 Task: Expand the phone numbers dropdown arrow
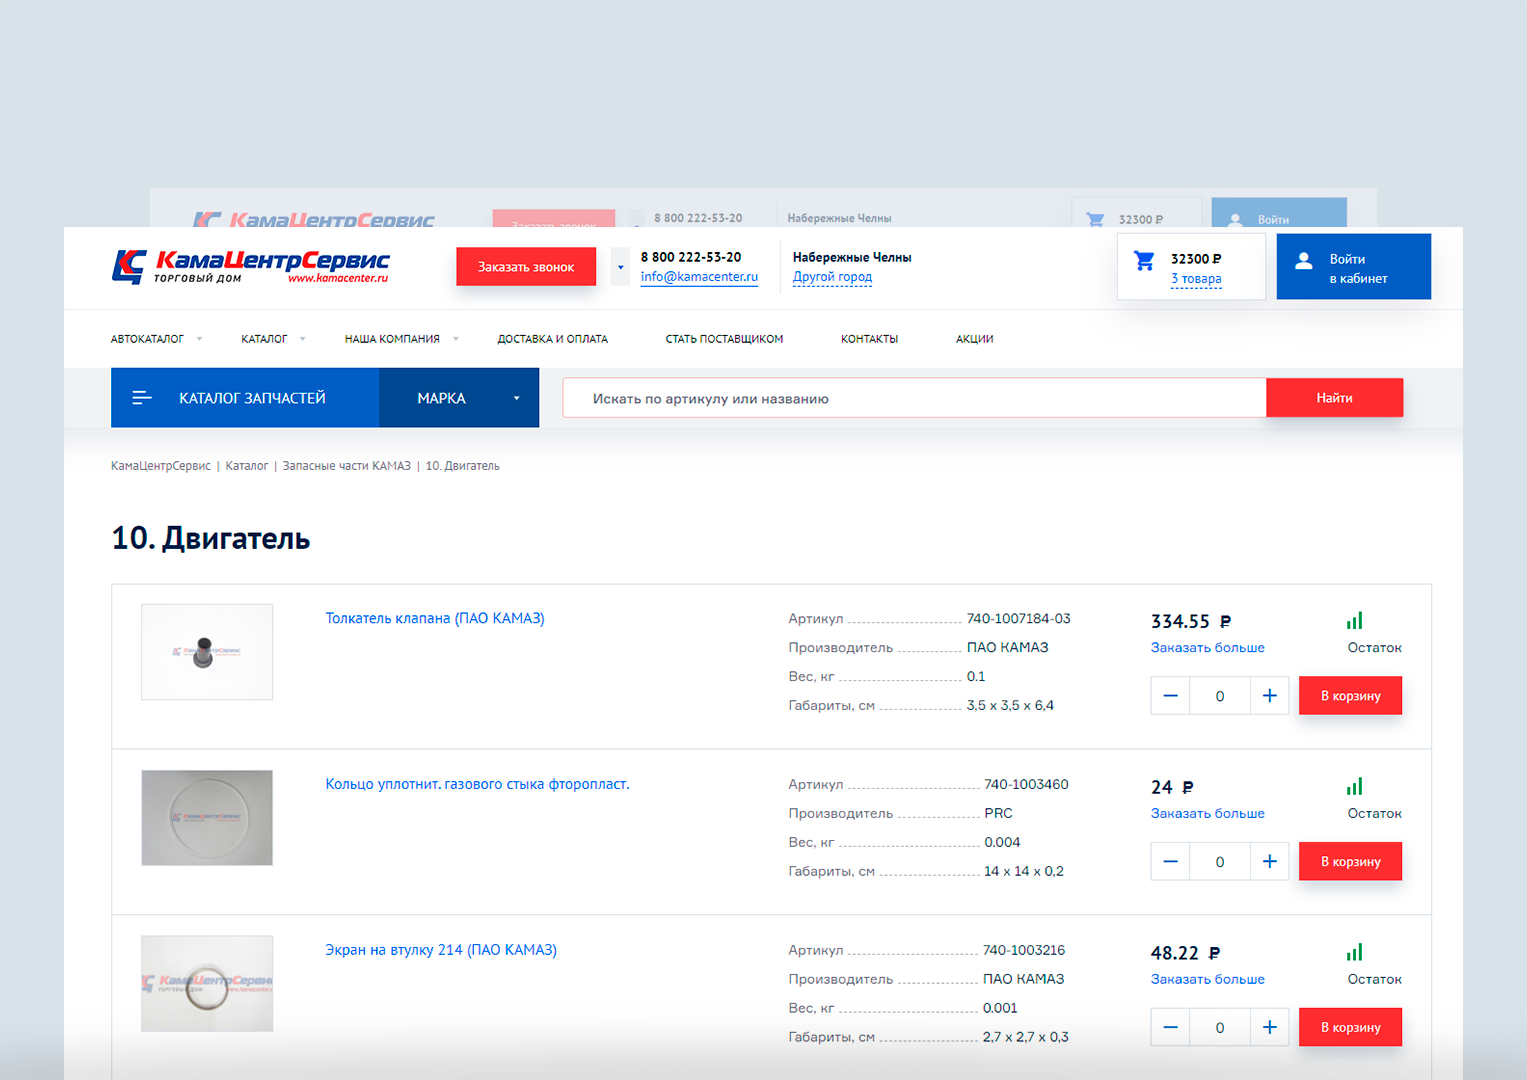pos(620,267)
